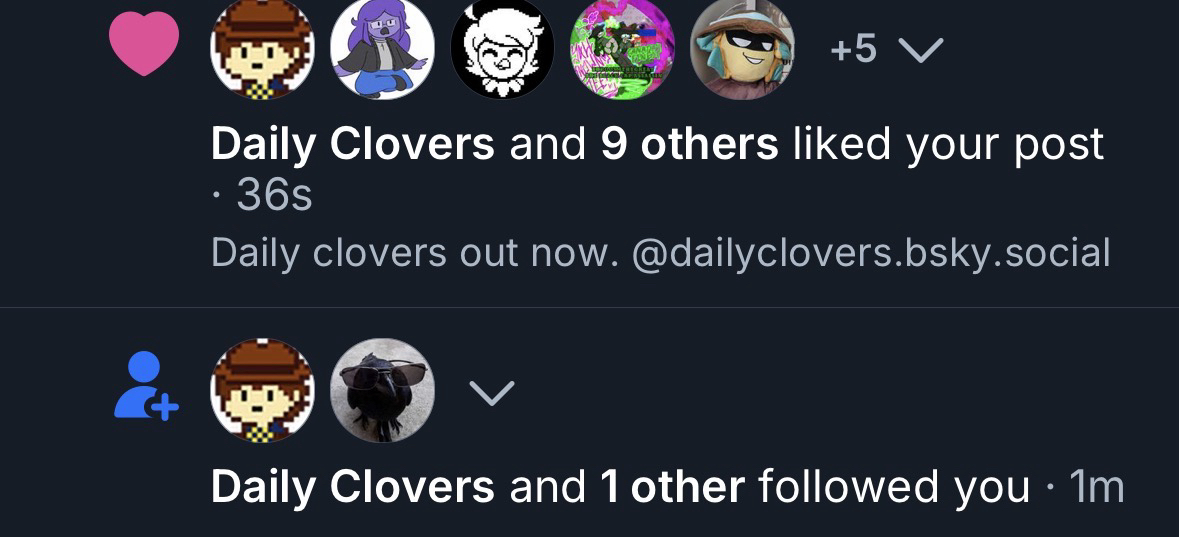The image size is (1179, 537).
Task: Open pixel cowboy avatar in followers row
Action: (262, 390)
